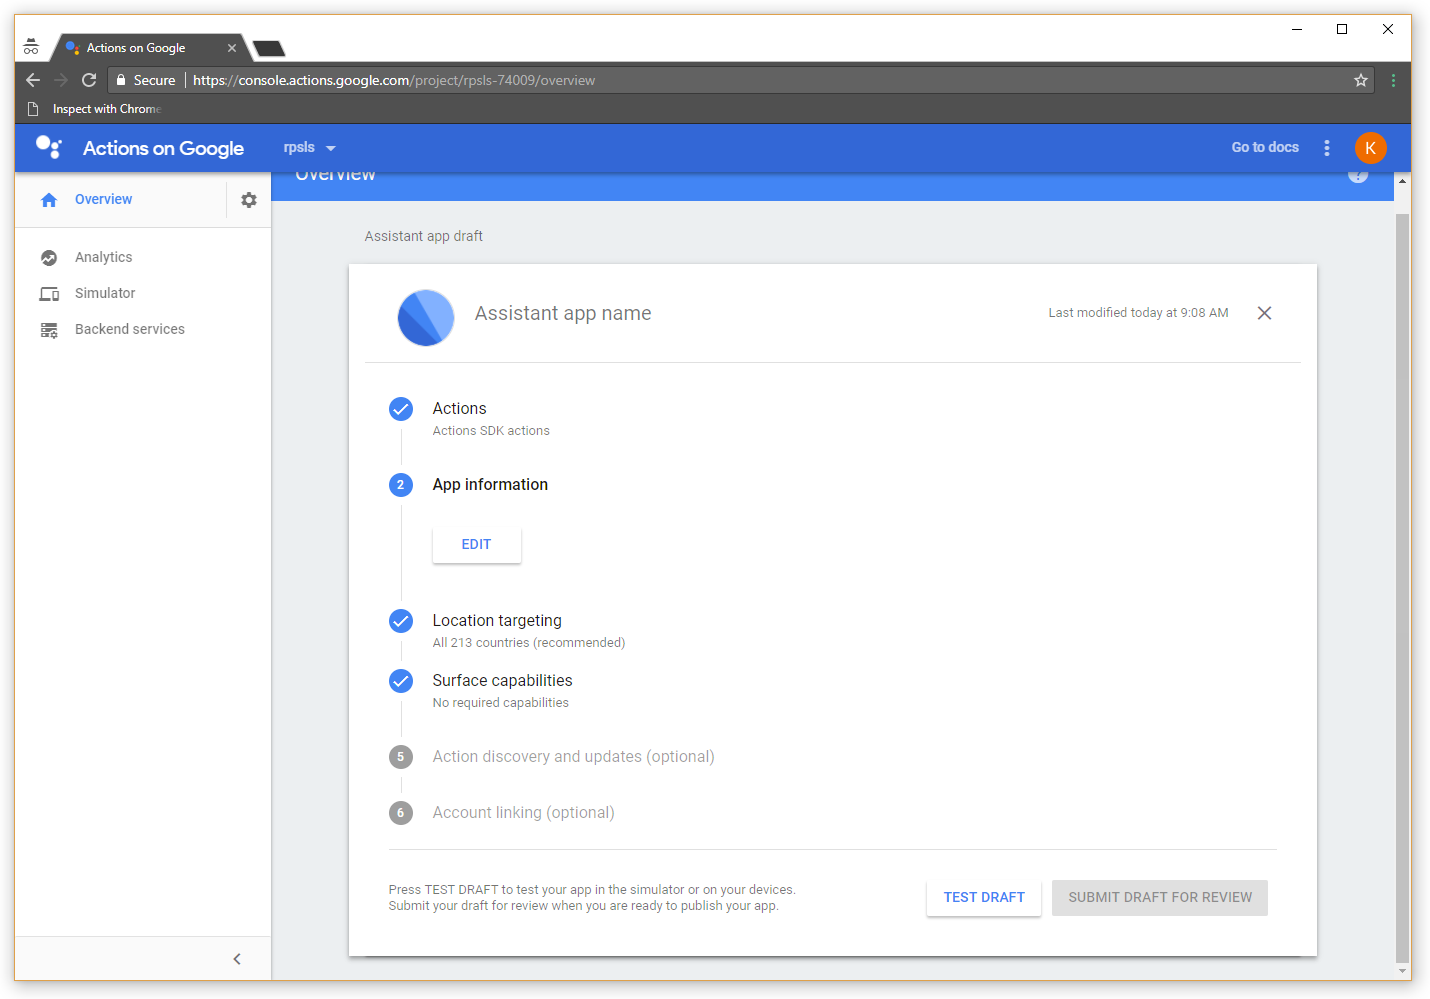Viewport: 1430px width, 999px height.
Task: Click the Actions on Google logo
Action: click(49, 148)
